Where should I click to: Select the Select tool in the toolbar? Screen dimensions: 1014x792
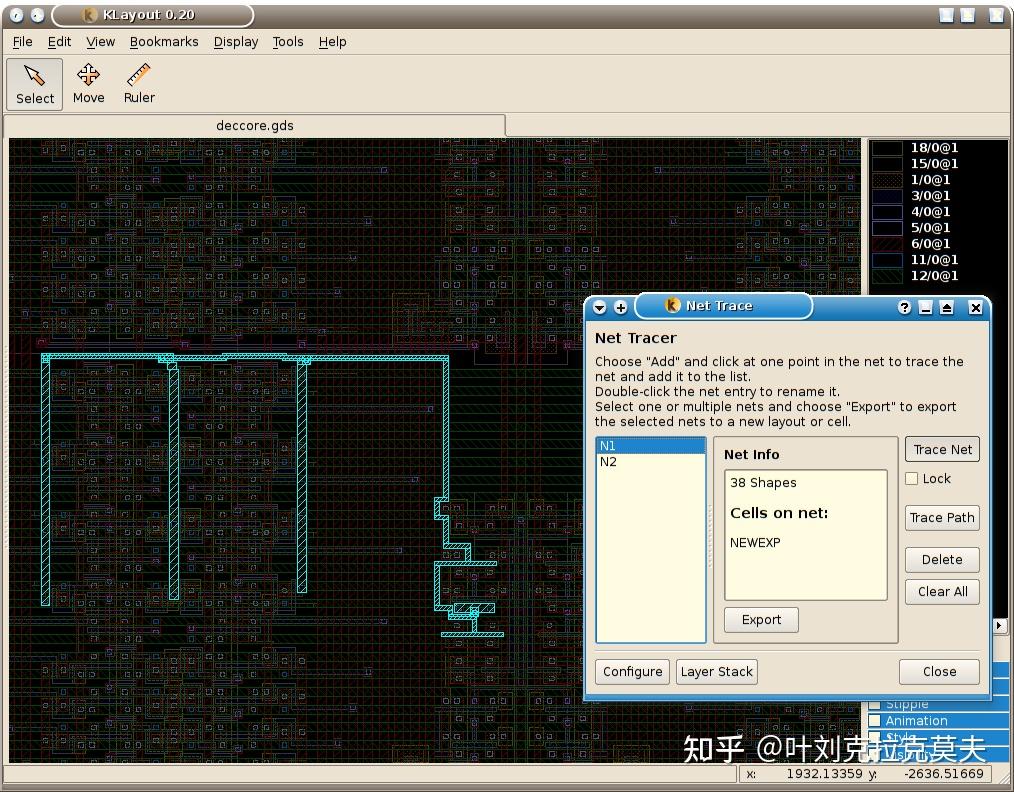[x=34, y=83]
